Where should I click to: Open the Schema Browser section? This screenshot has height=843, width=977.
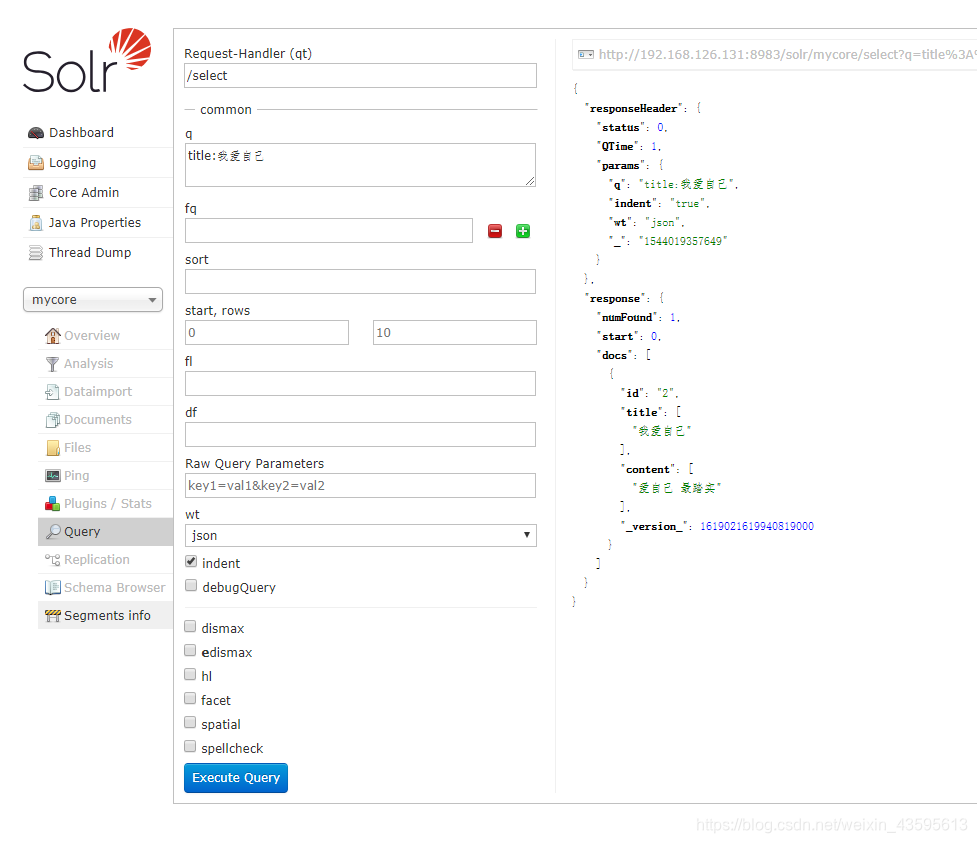115,588
